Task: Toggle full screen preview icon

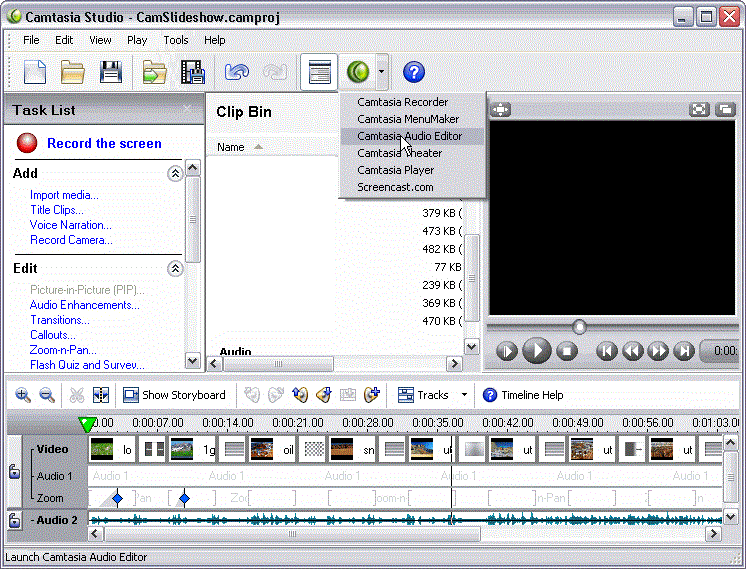Action: [x=699, y=110]
